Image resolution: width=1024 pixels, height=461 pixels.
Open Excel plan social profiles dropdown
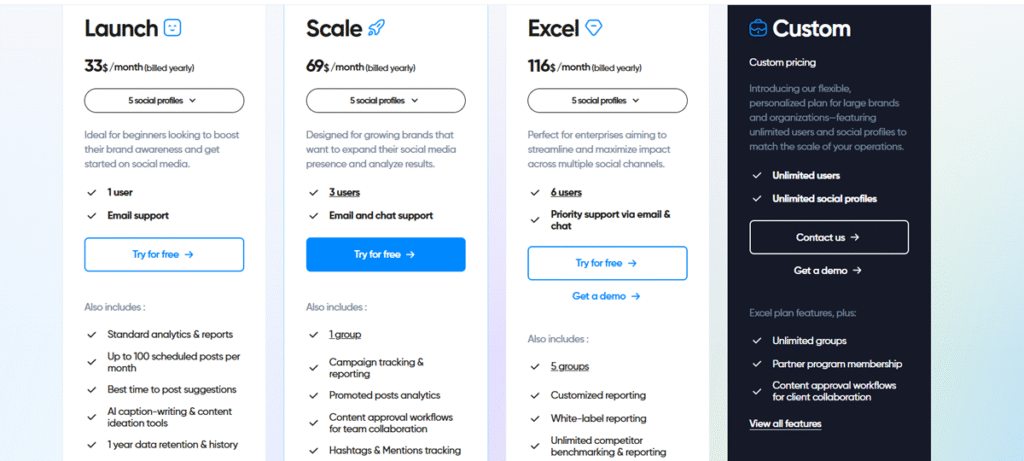point(607,101)
